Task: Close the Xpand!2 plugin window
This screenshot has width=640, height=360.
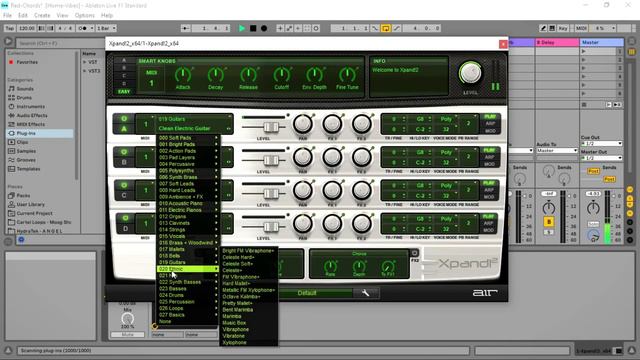Action: pyautogui.click(x=503, y=44)
